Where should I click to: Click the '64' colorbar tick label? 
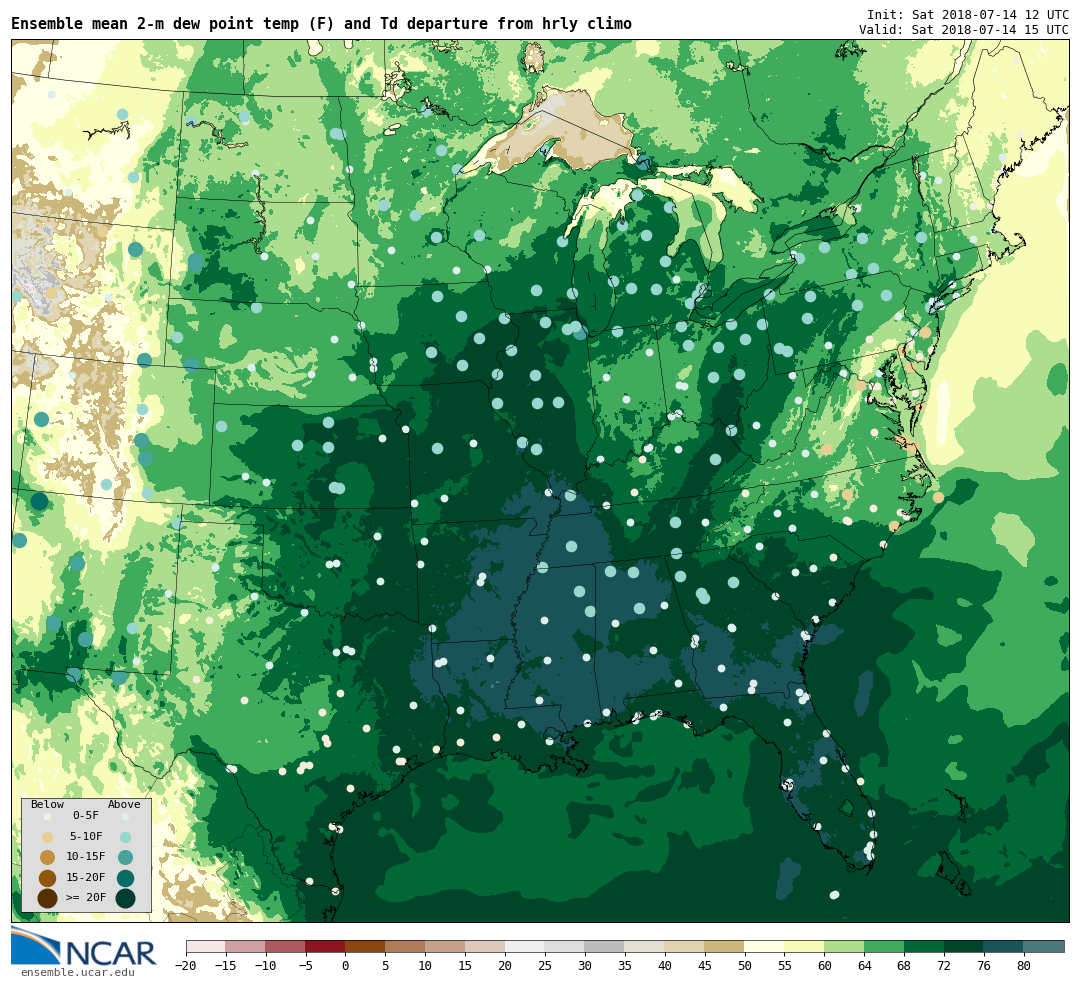point(865,966)
